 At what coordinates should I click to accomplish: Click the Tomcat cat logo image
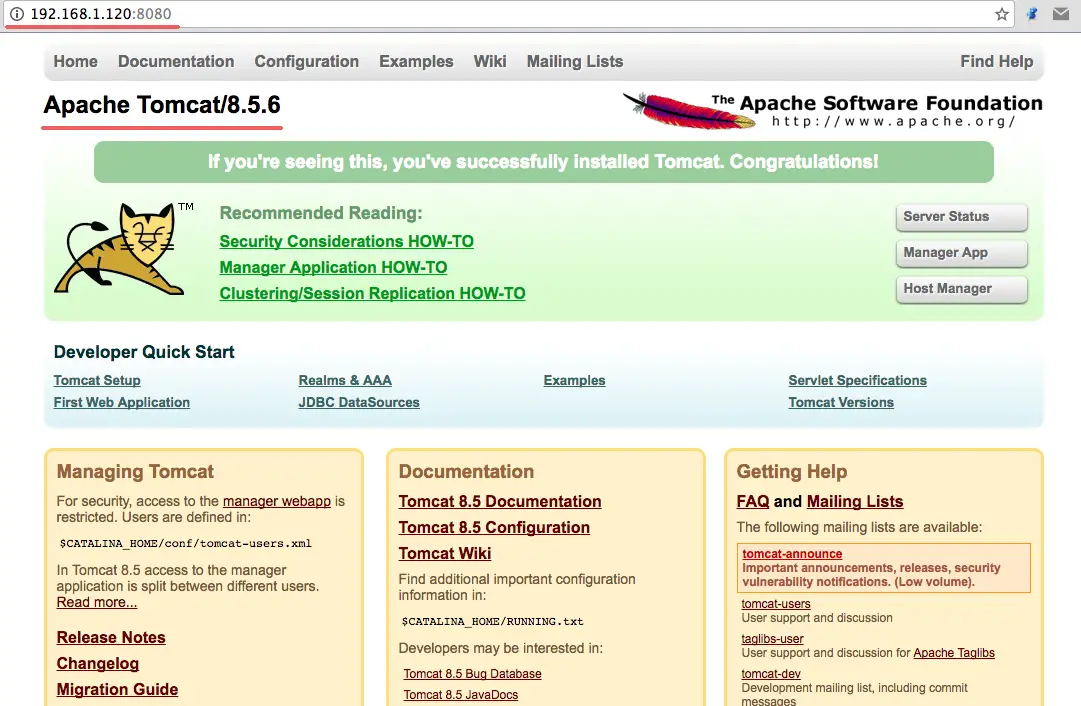click(x=124, y=249)
